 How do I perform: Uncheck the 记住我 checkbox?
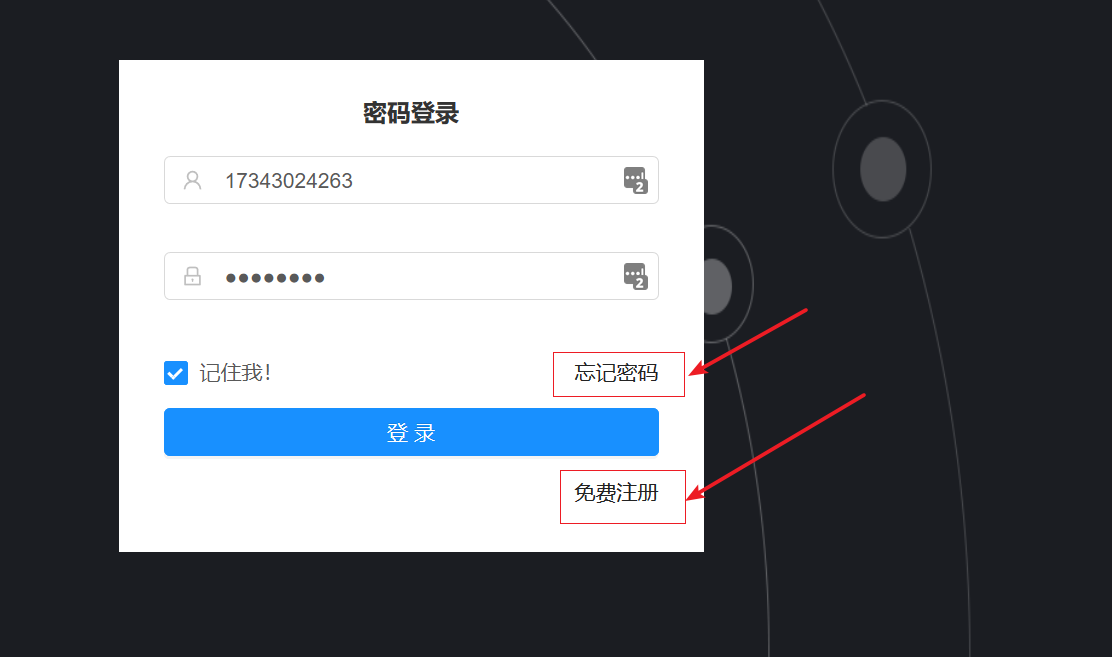(176, 373)
